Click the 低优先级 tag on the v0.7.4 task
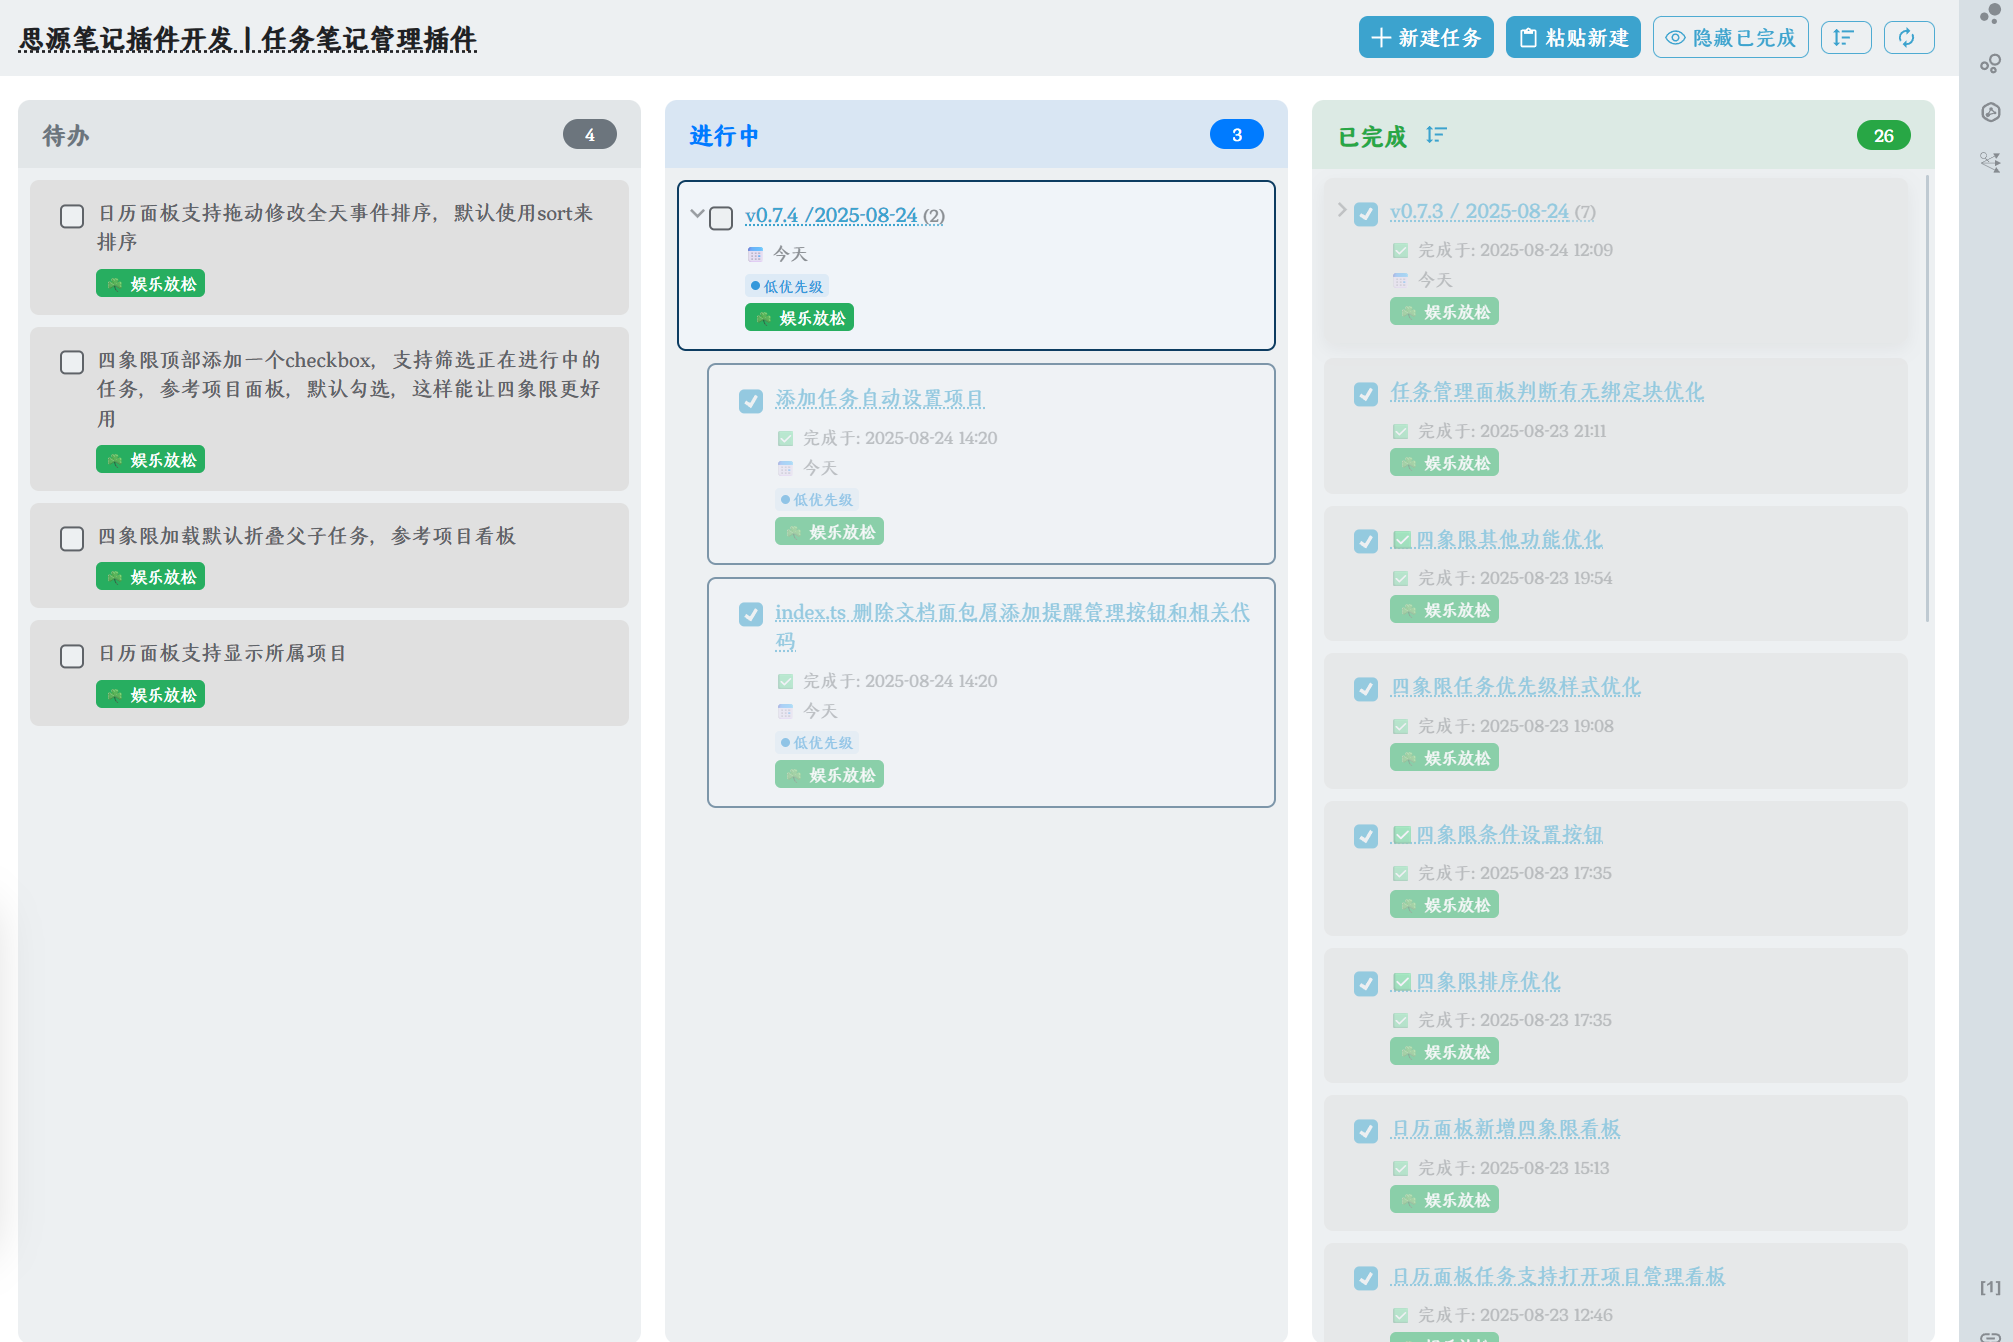Screen dimensions: 2013x1342 pyautogui.click(x=787, y=287)
